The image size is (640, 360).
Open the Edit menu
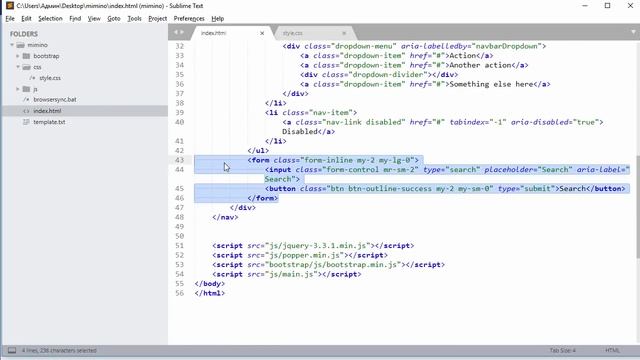tap(26, 18)
